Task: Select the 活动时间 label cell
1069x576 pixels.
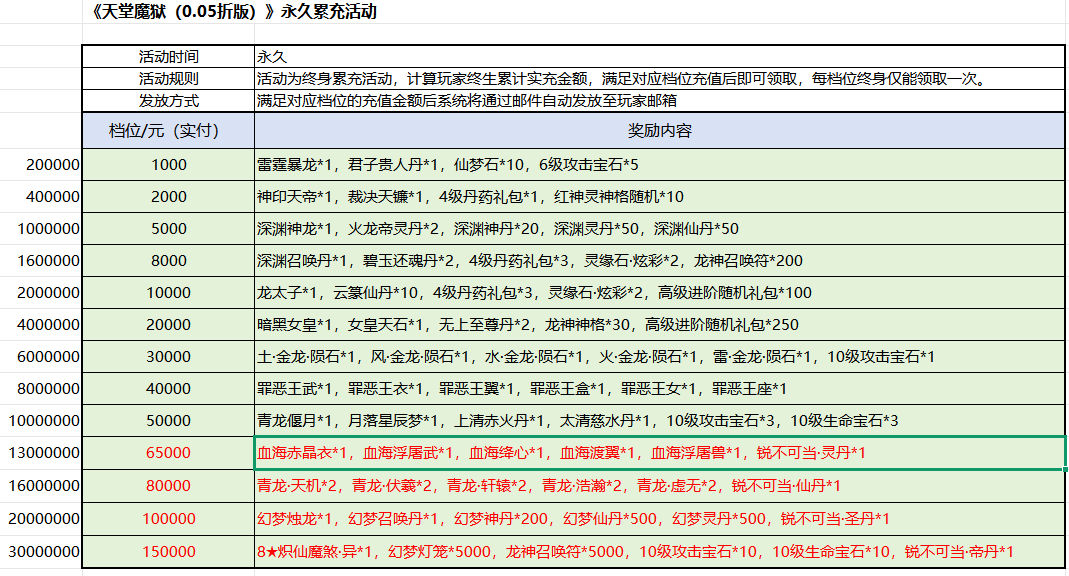Action: [168, 56]
